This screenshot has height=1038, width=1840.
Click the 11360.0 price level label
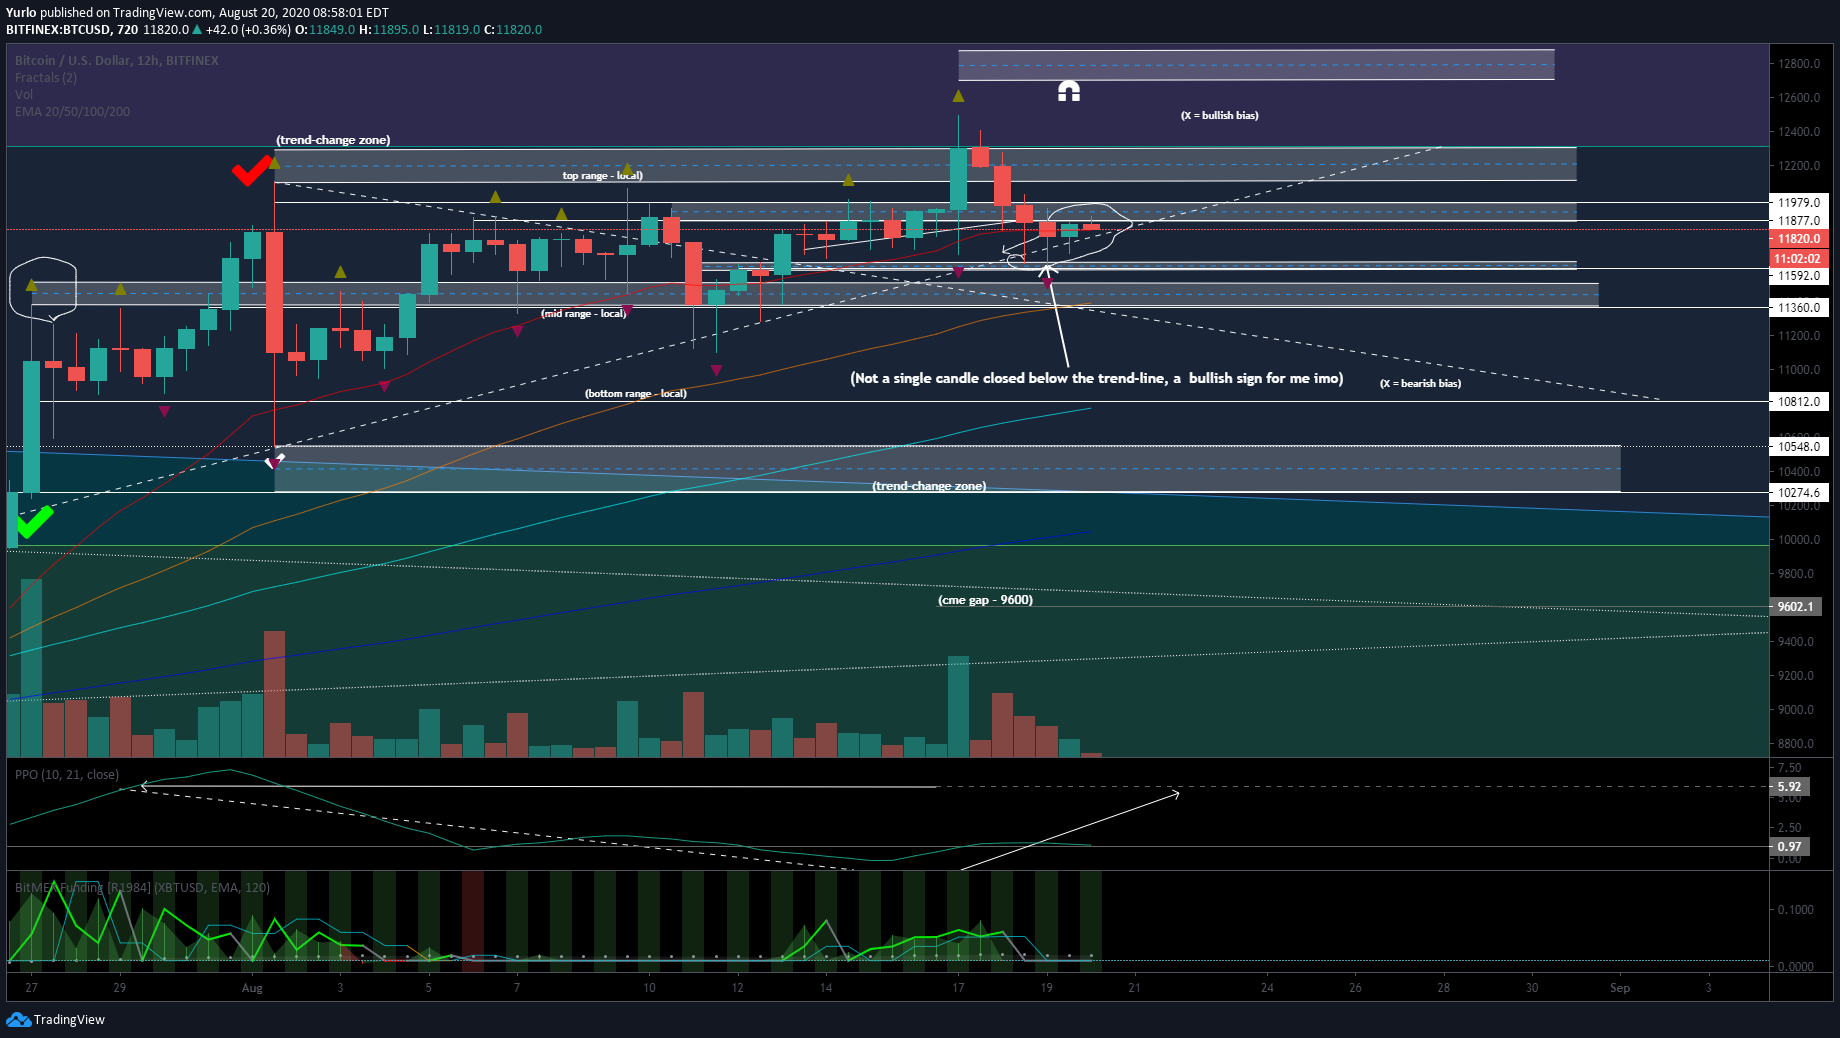point(1799,308)
